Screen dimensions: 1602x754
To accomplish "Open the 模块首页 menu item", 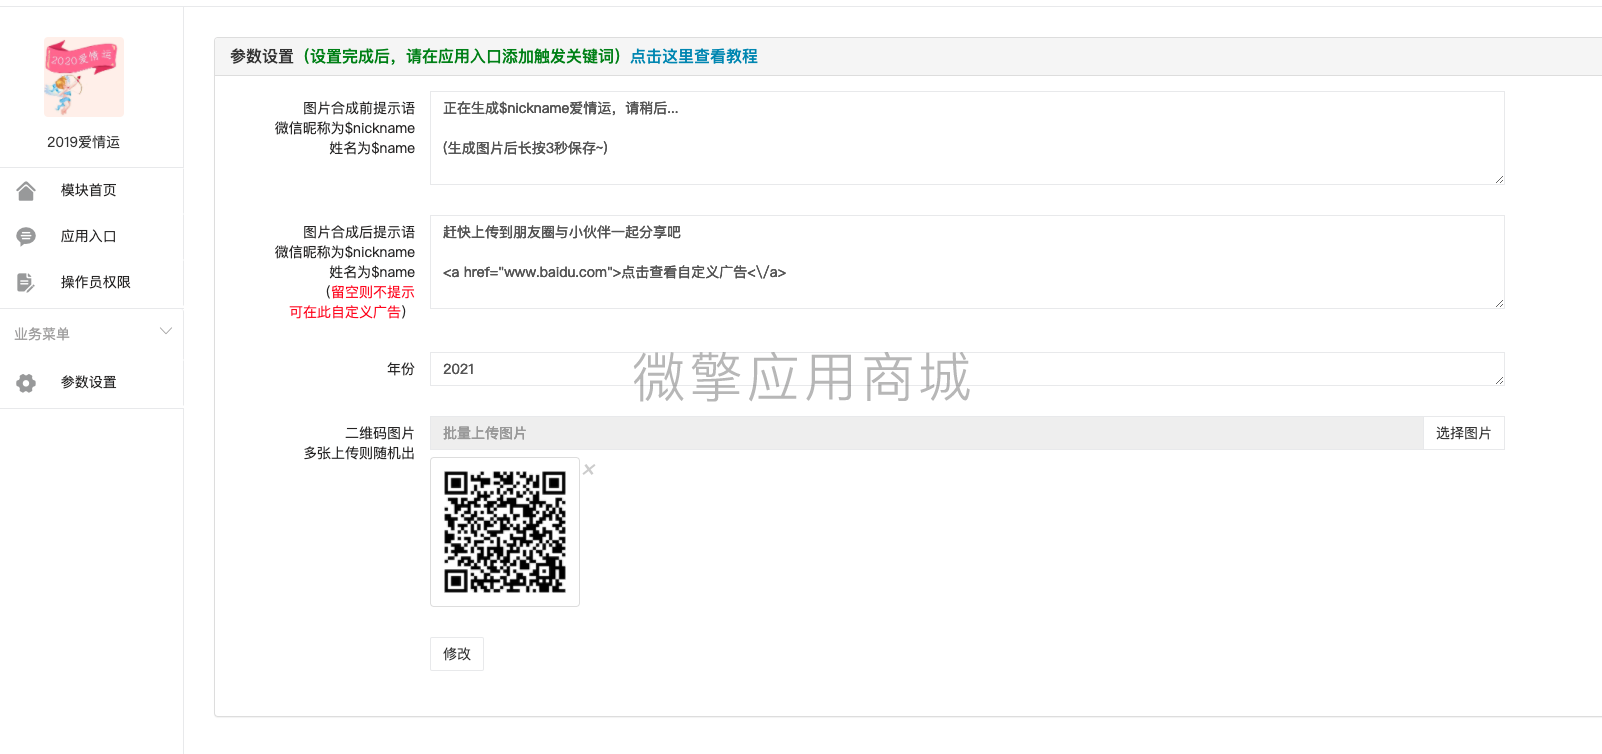I will point(91,190).
